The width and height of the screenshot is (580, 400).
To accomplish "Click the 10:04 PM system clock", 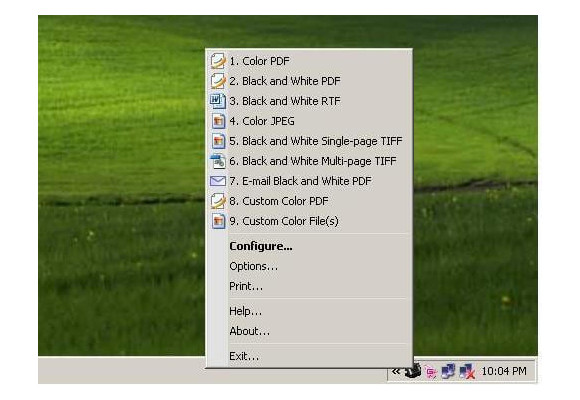I will (504, 371).
